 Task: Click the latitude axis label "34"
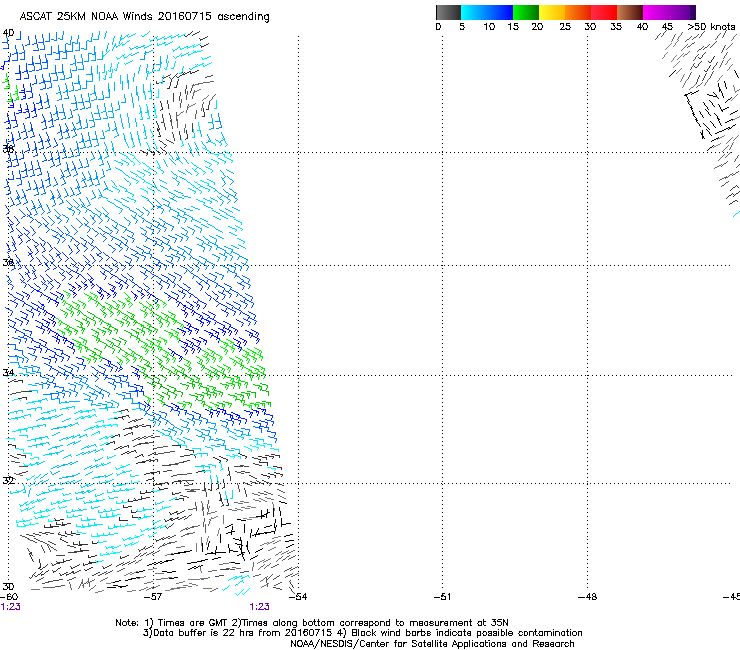coord(8,372)
